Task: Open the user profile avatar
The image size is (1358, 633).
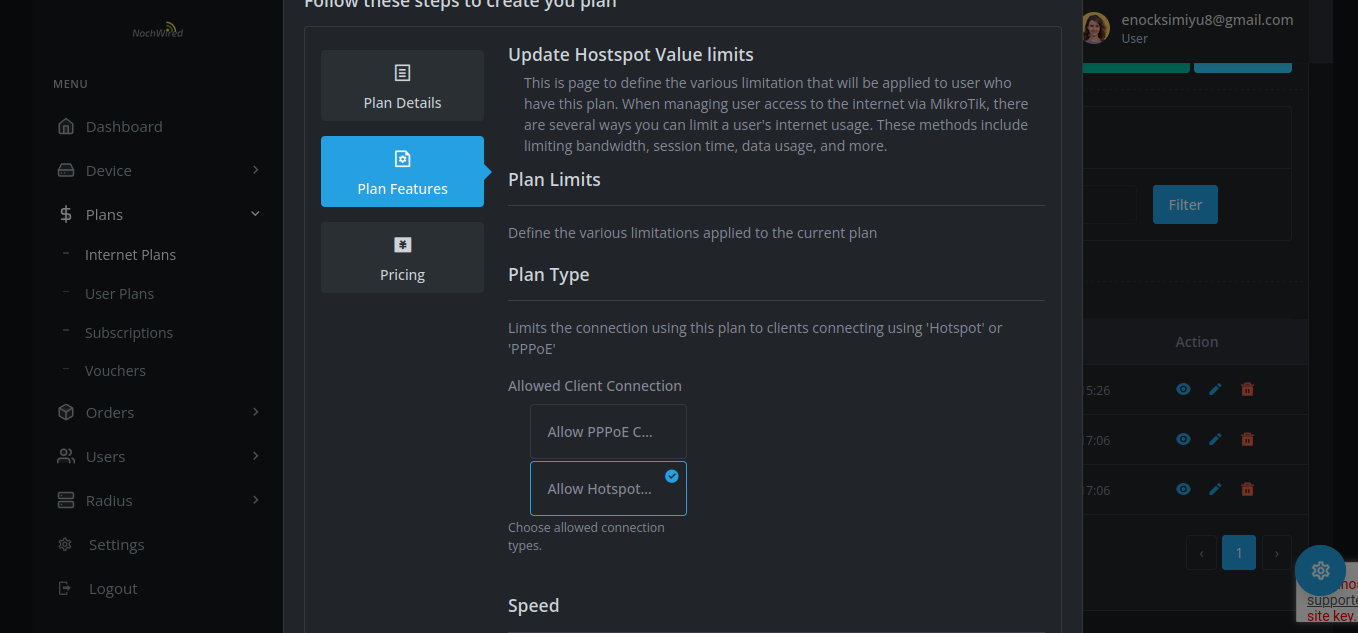Action: pos(1095,28)
